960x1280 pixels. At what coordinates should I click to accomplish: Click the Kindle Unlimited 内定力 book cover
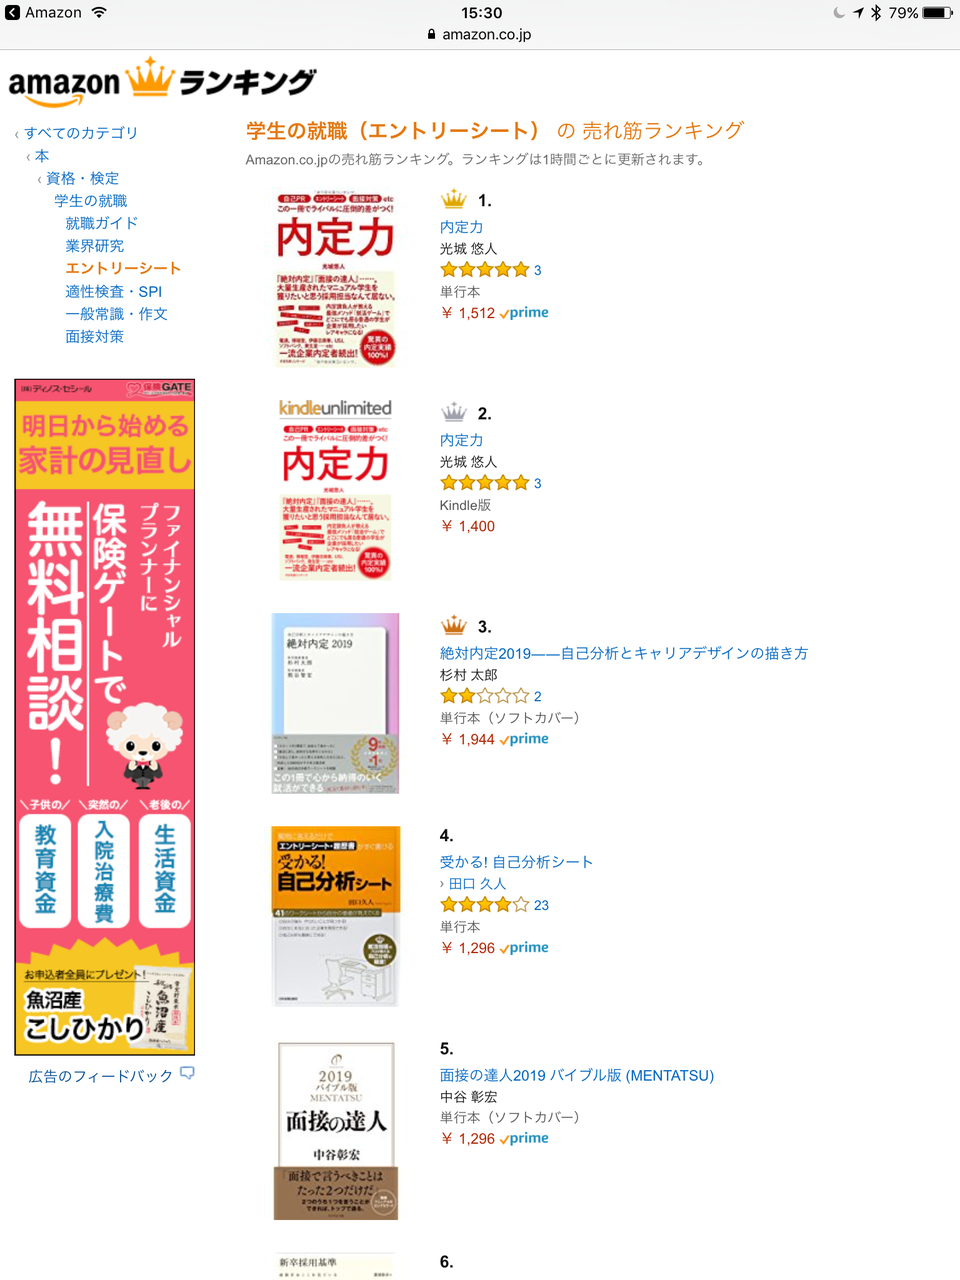point(335,489)
